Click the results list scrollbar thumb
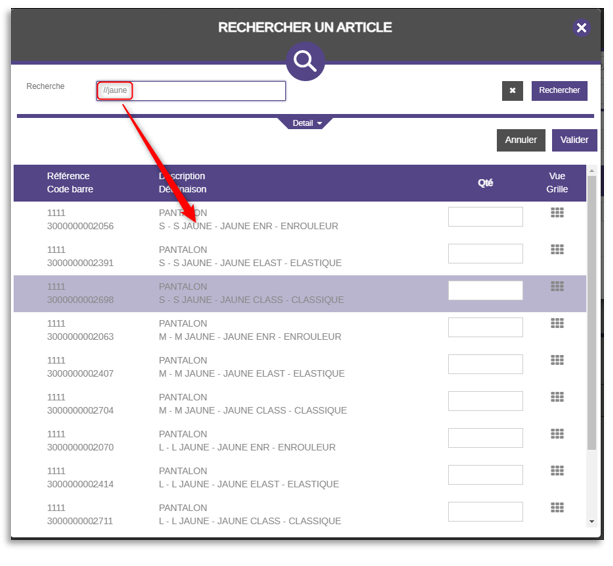Screen dimensions: 613x566 pyautogui.click(x=591, y=313)
